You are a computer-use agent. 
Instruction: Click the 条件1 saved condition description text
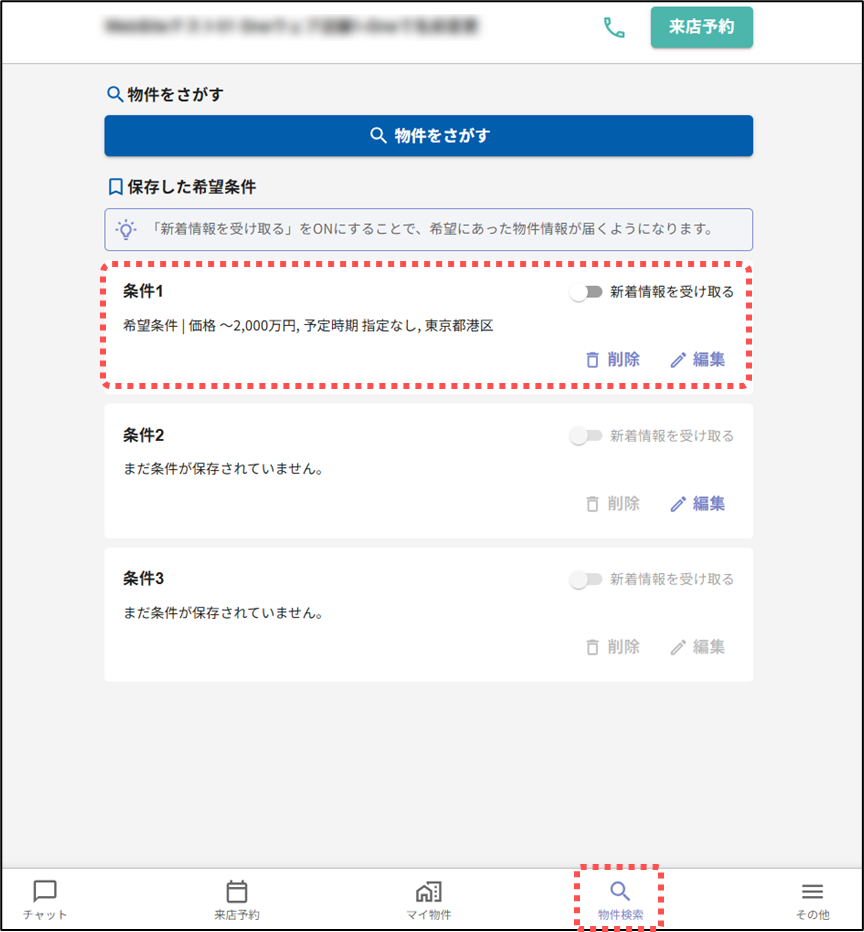coord(308,326)
